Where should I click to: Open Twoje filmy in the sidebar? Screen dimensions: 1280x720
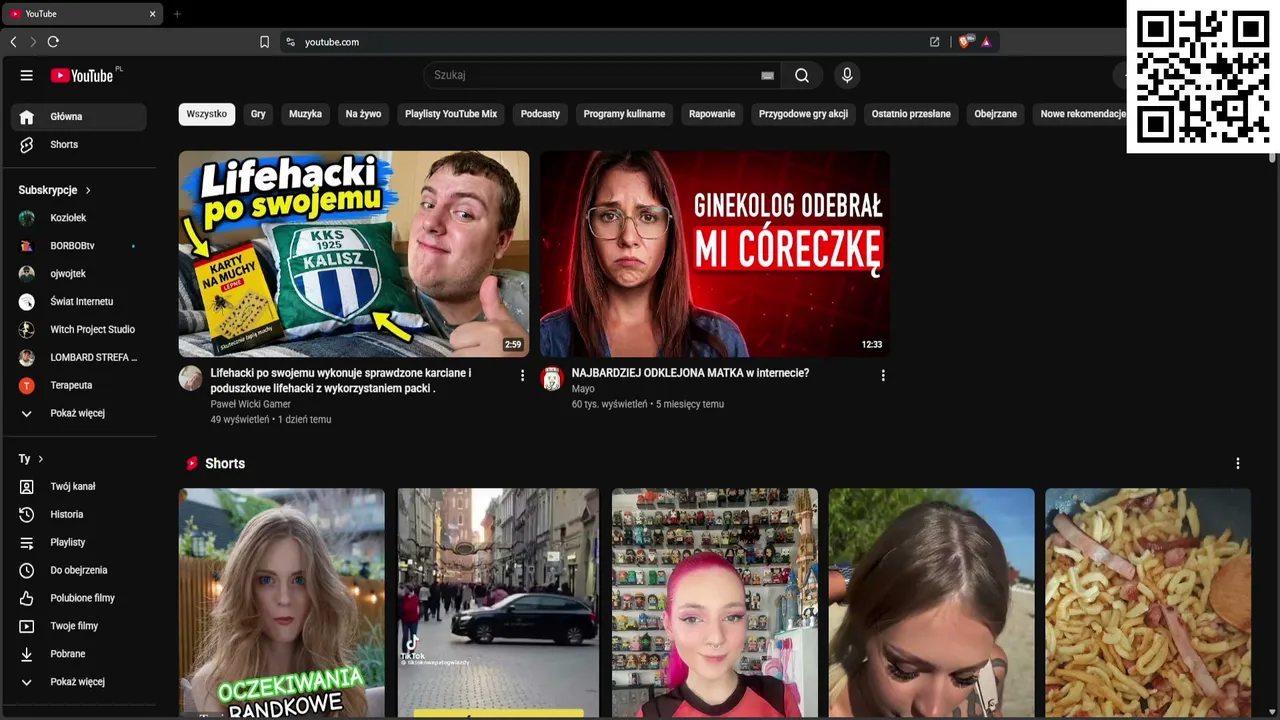79,627
